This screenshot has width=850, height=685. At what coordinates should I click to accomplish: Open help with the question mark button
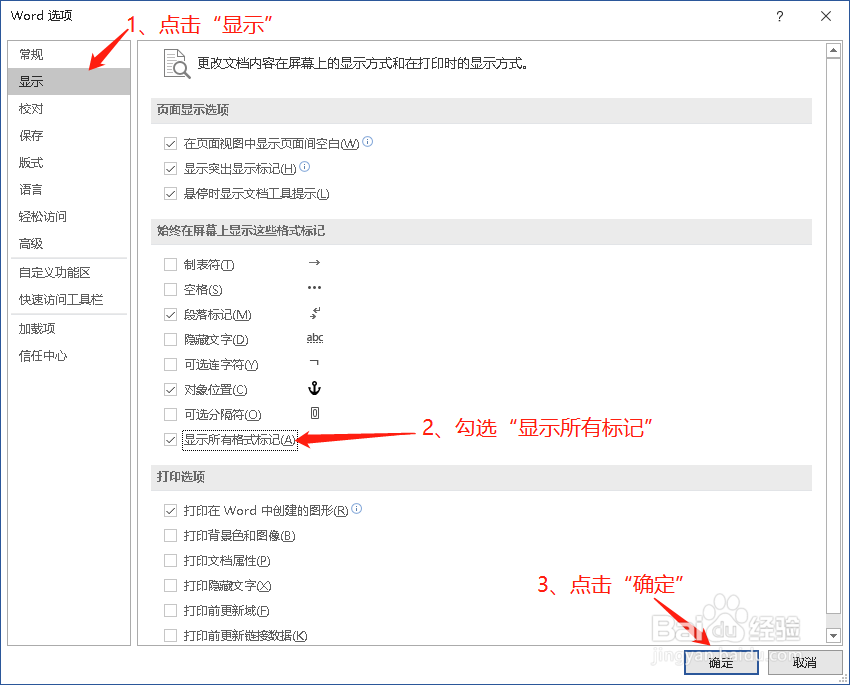pyautogui.click(x=780, y=16)
